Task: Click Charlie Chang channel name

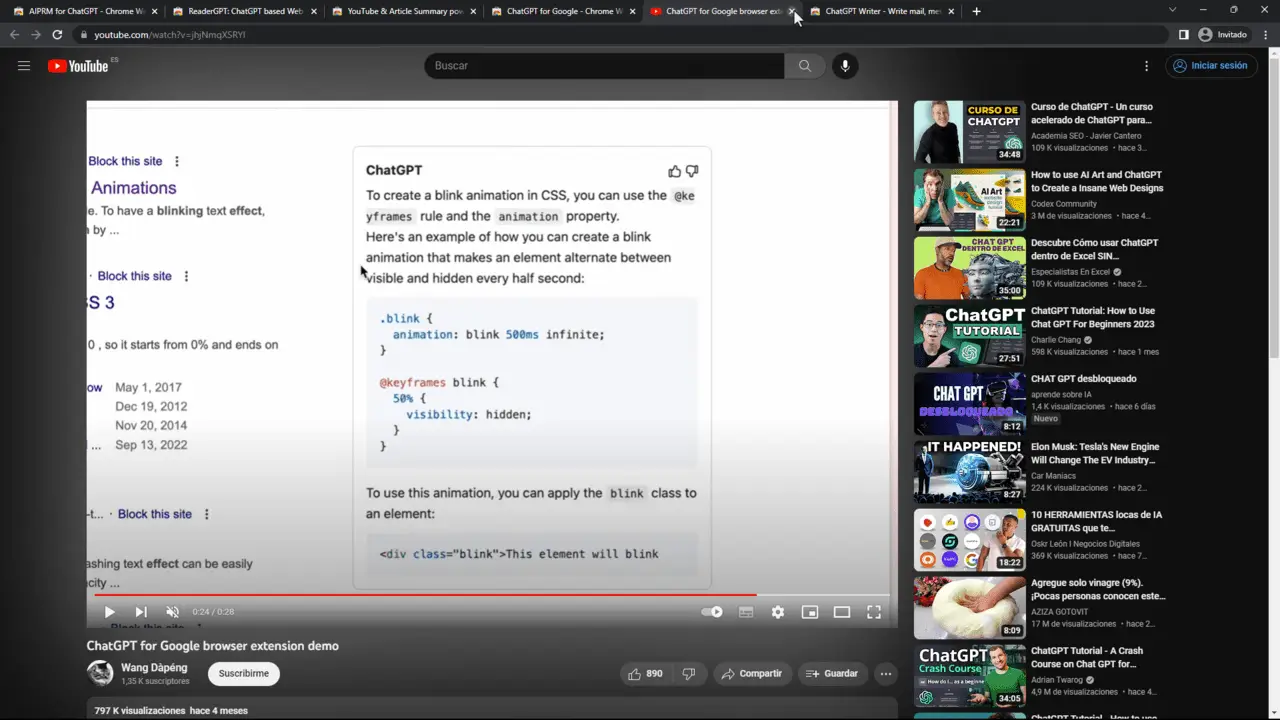Action: click(x=1056, y=340)
